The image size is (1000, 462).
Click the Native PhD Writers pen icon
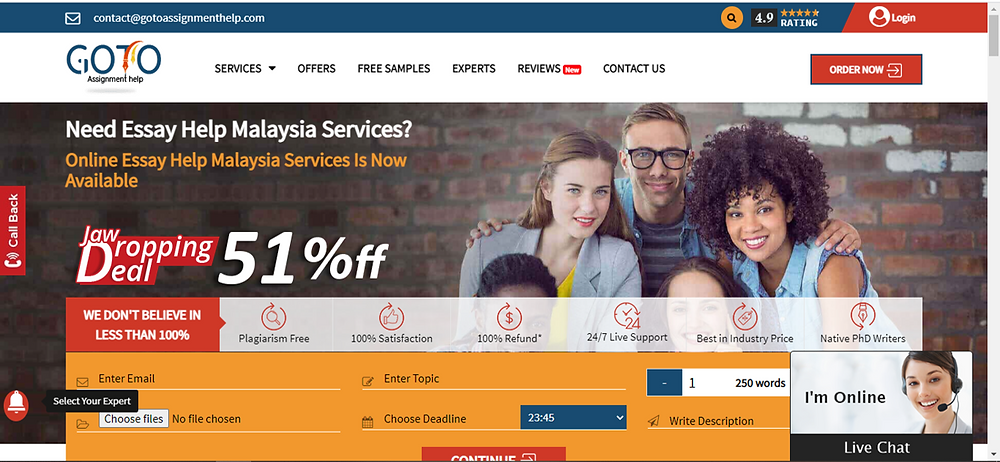click(x=862, y=316)
